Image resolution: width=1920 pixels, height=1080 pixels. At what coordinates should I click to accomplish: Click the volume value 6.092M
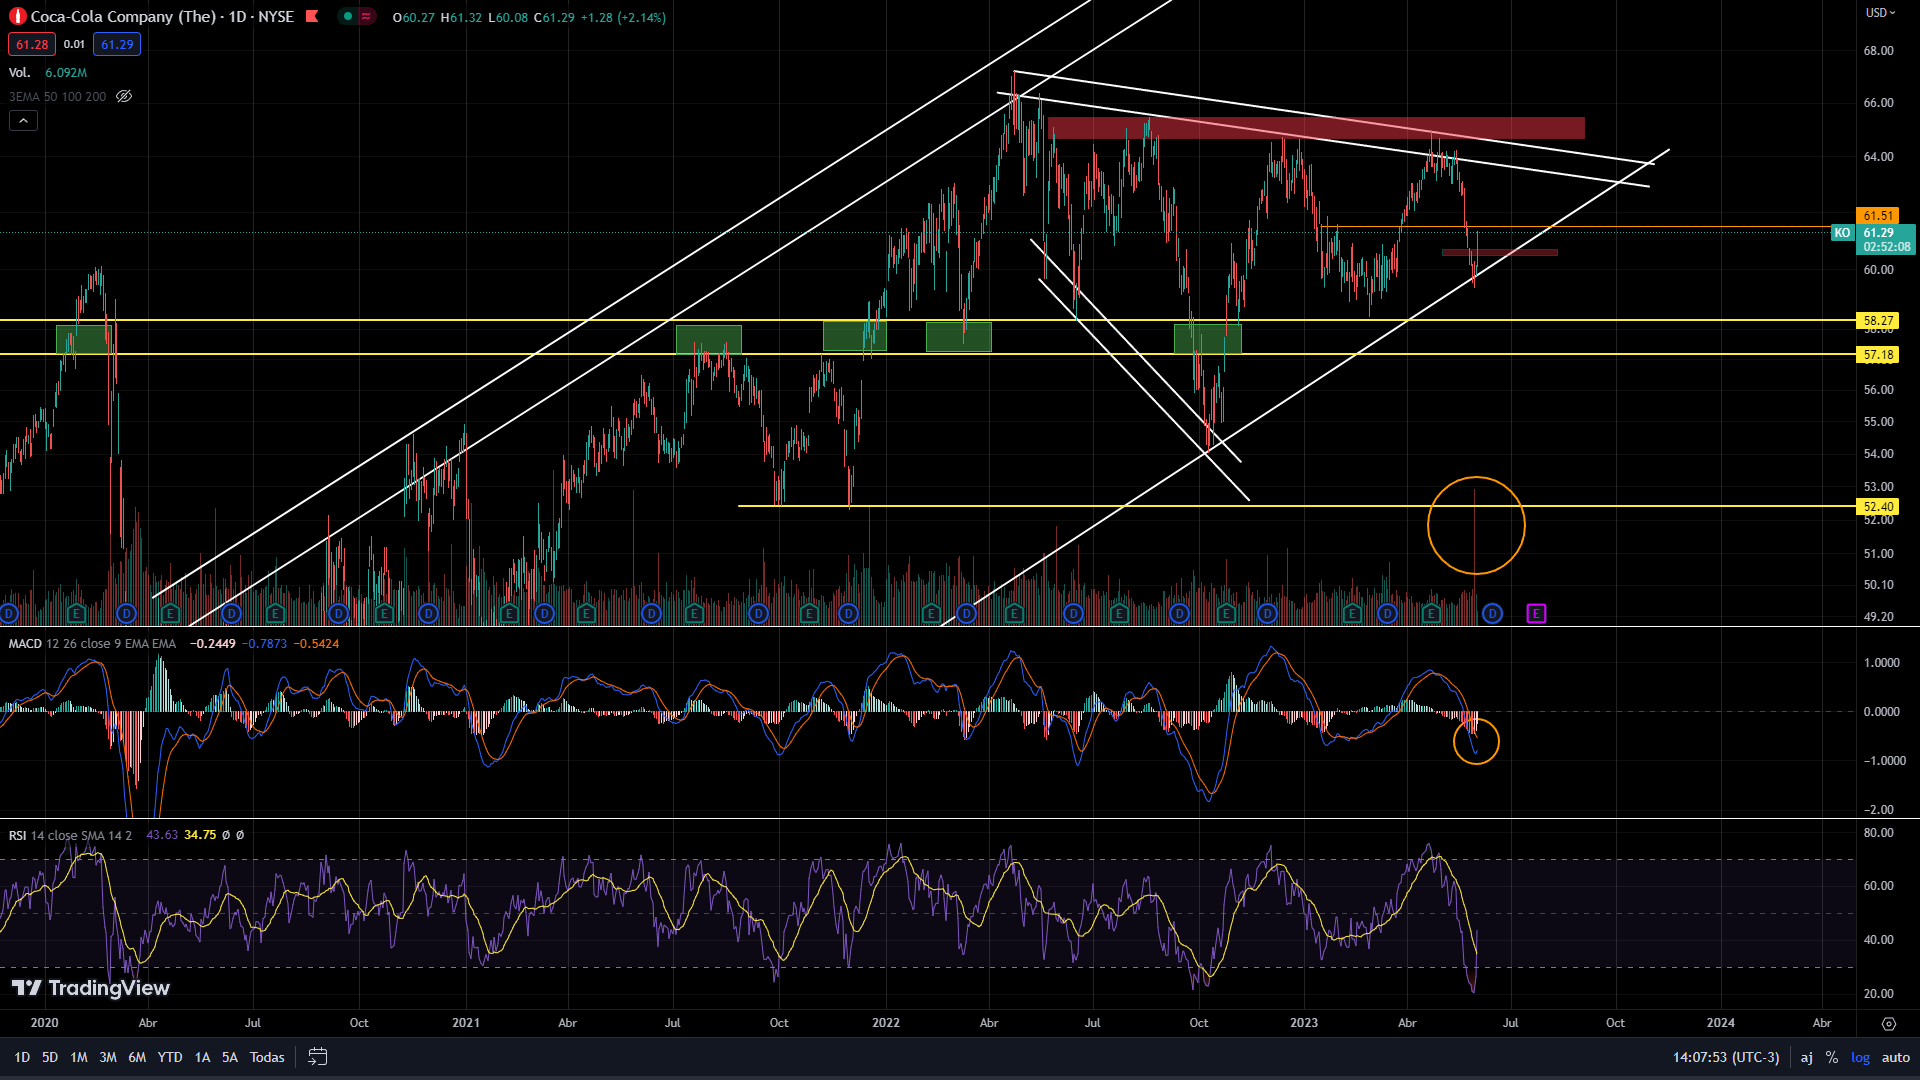66,73
